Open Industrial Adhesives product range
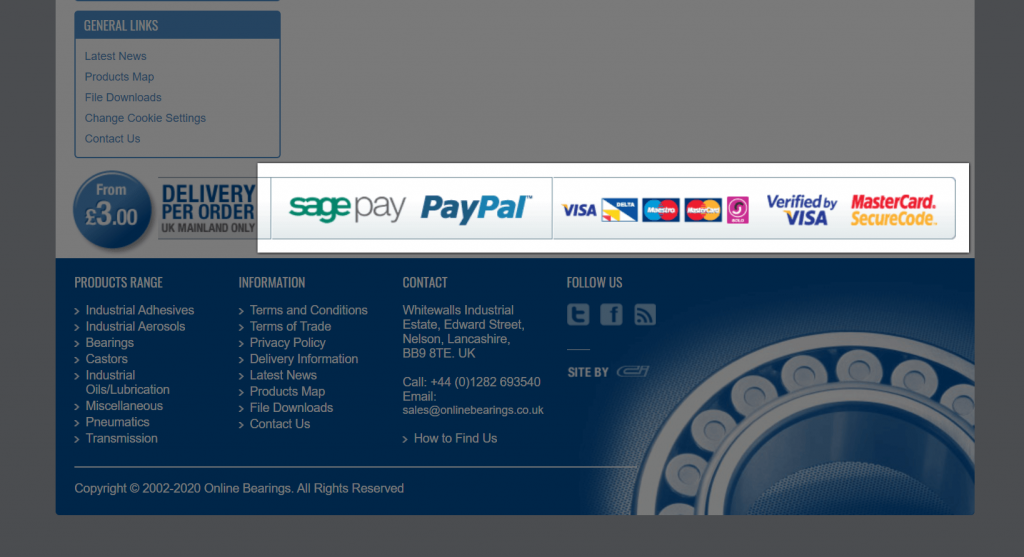This screenshot has width=1024, height=557. click(x=140, y=310)
